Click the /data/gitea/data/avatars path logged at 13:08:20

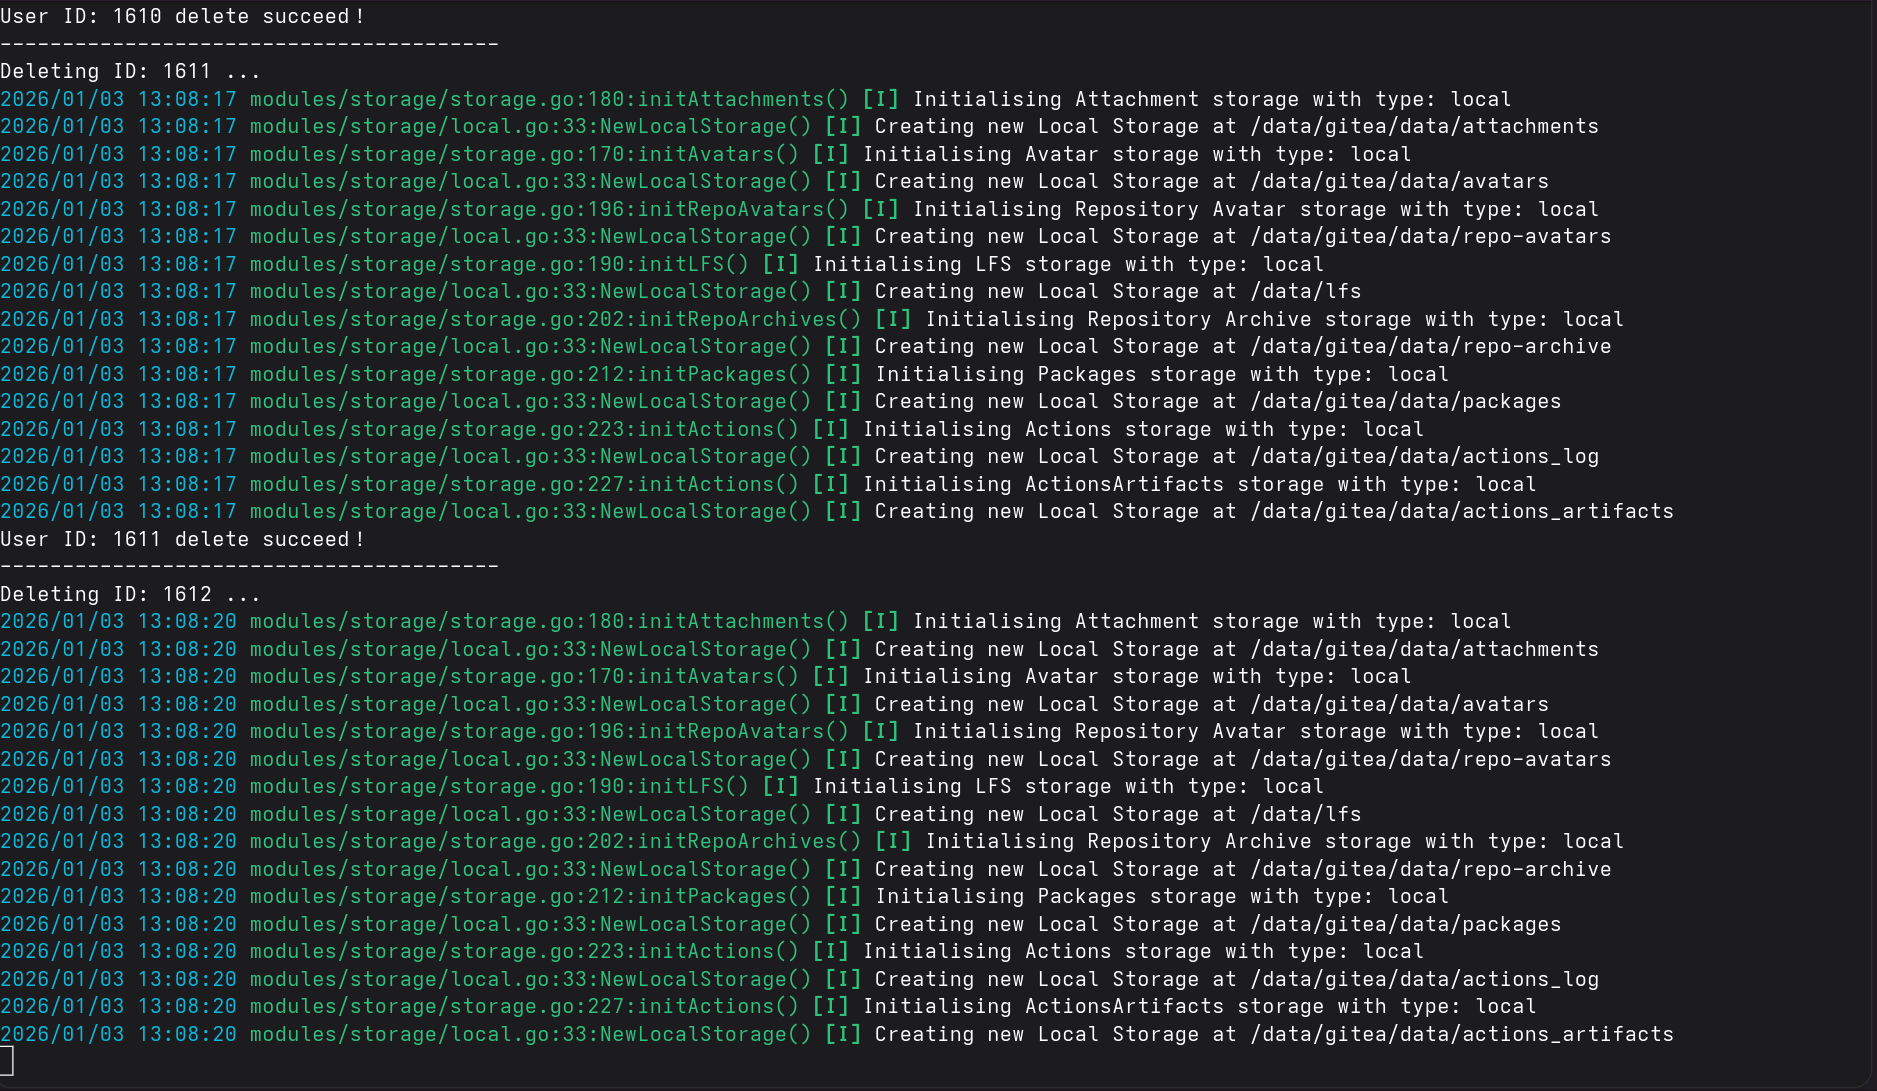[x=1399, y=704]
